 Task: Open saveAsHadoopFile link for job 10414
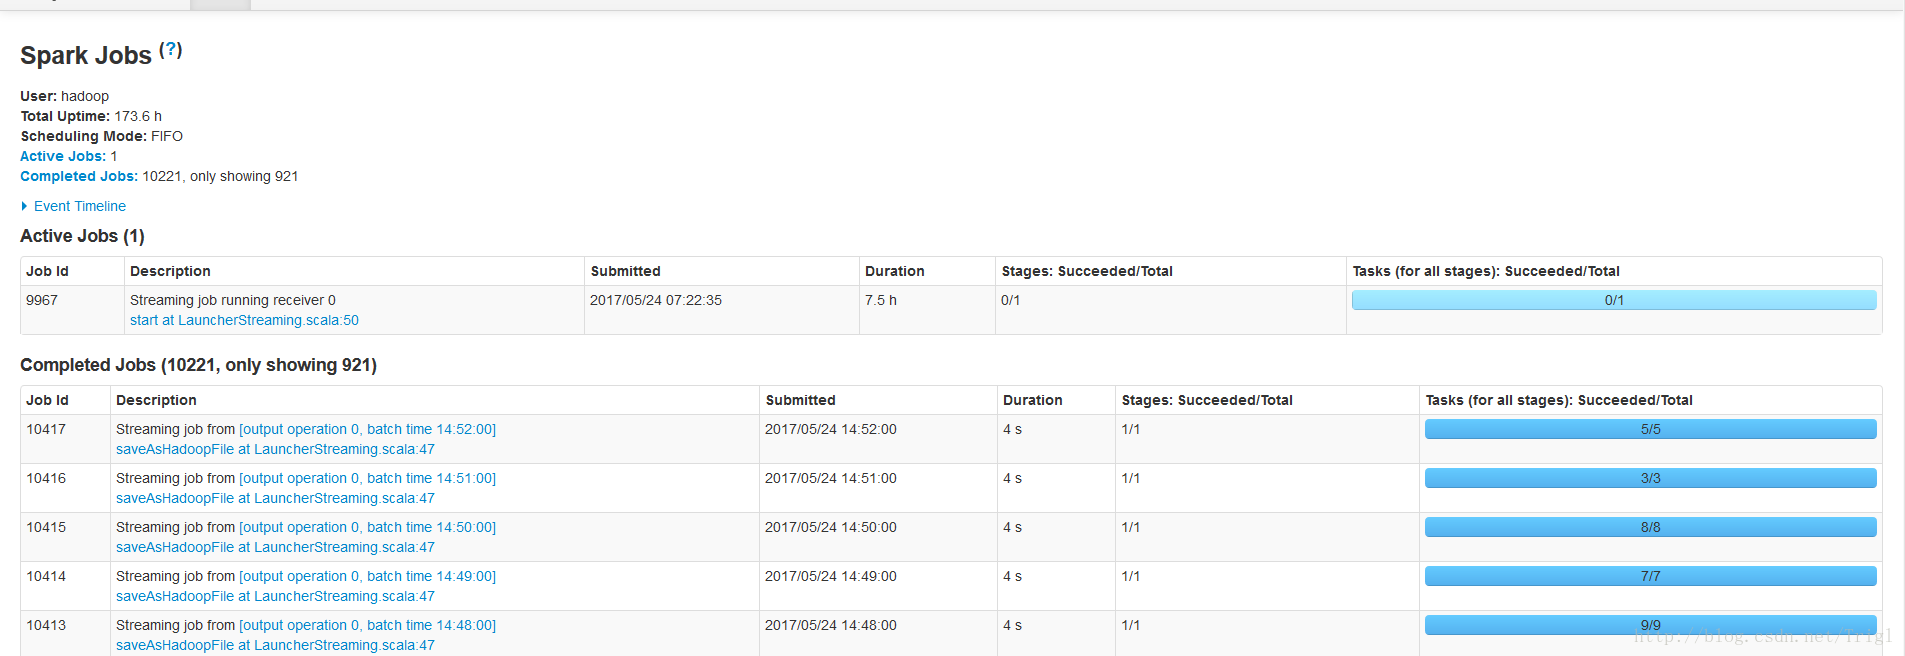click(275, 596)
